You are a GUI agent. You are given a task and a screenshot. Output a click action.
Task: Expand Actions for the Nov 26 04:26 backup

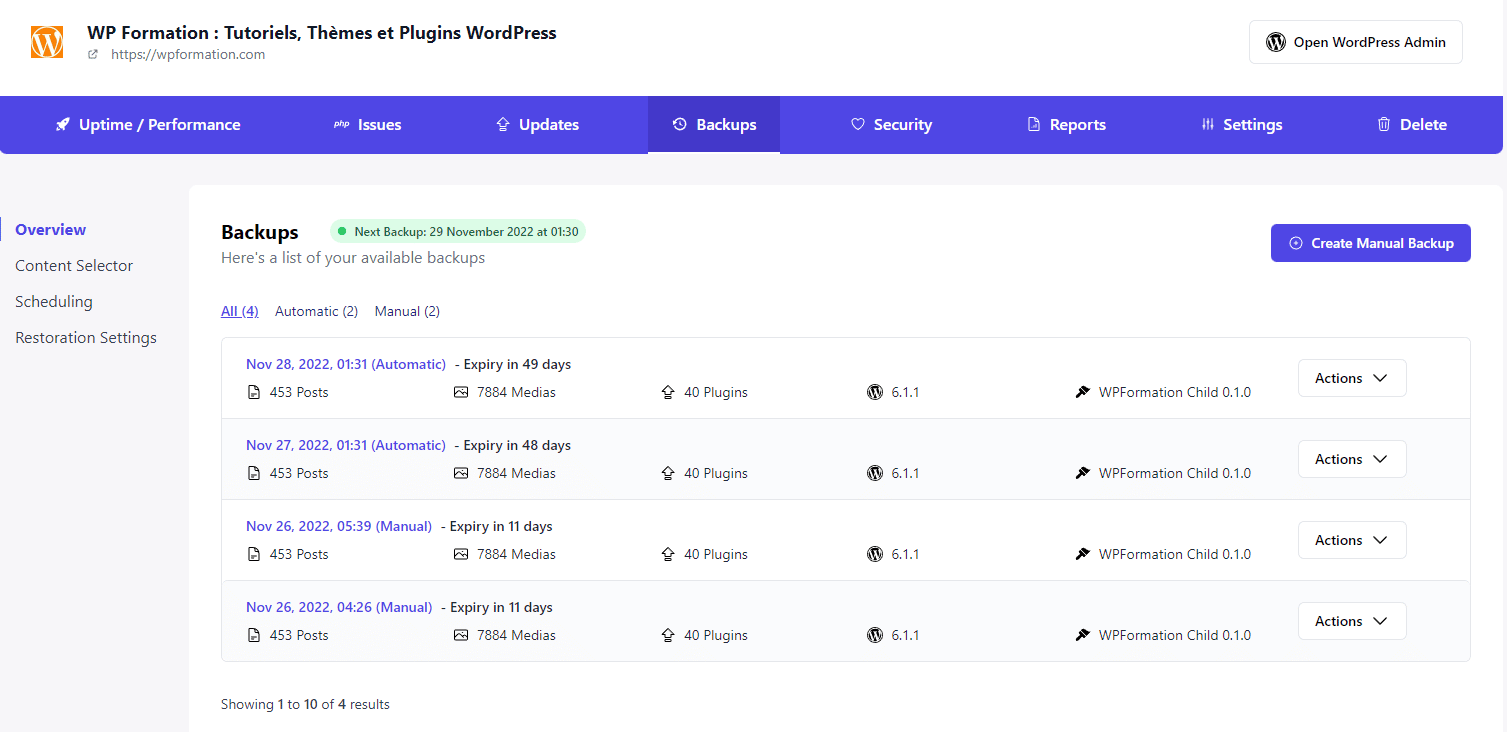[x=1351, y=621]
